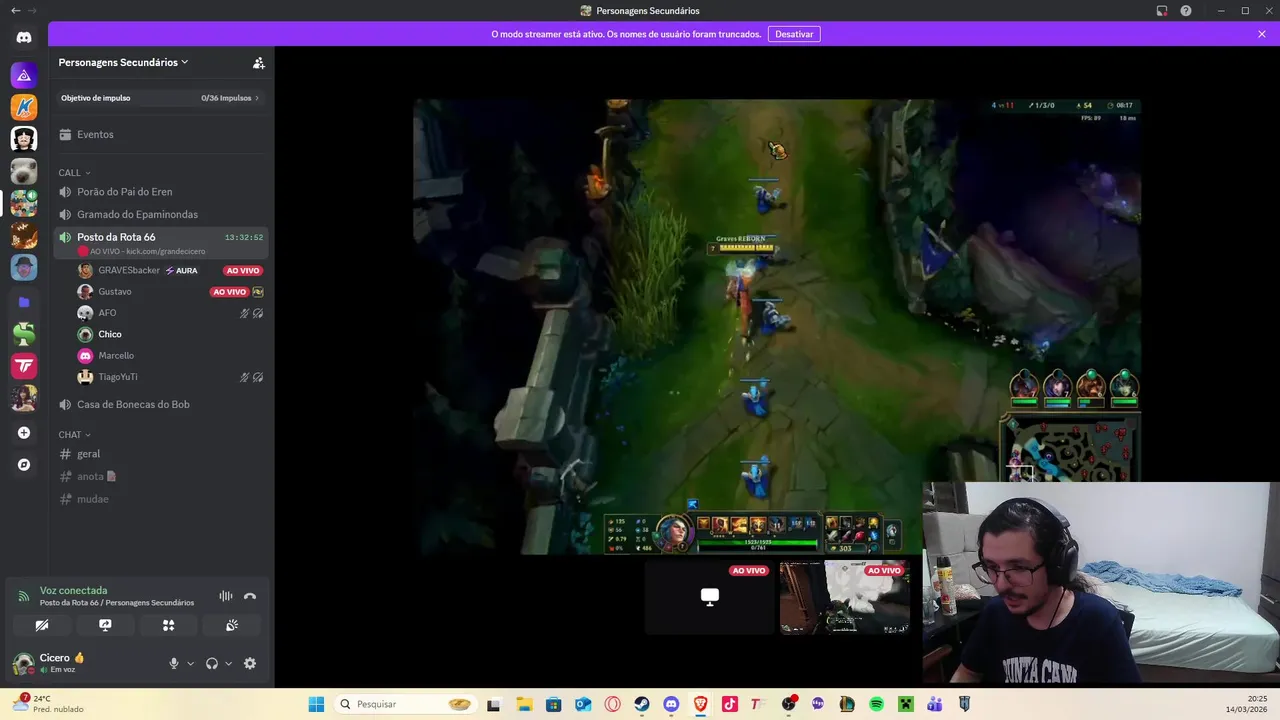This screenshot has width=1280, height=720.
Task: Open noise suppression waveform icon
Action: coord(226,596)
